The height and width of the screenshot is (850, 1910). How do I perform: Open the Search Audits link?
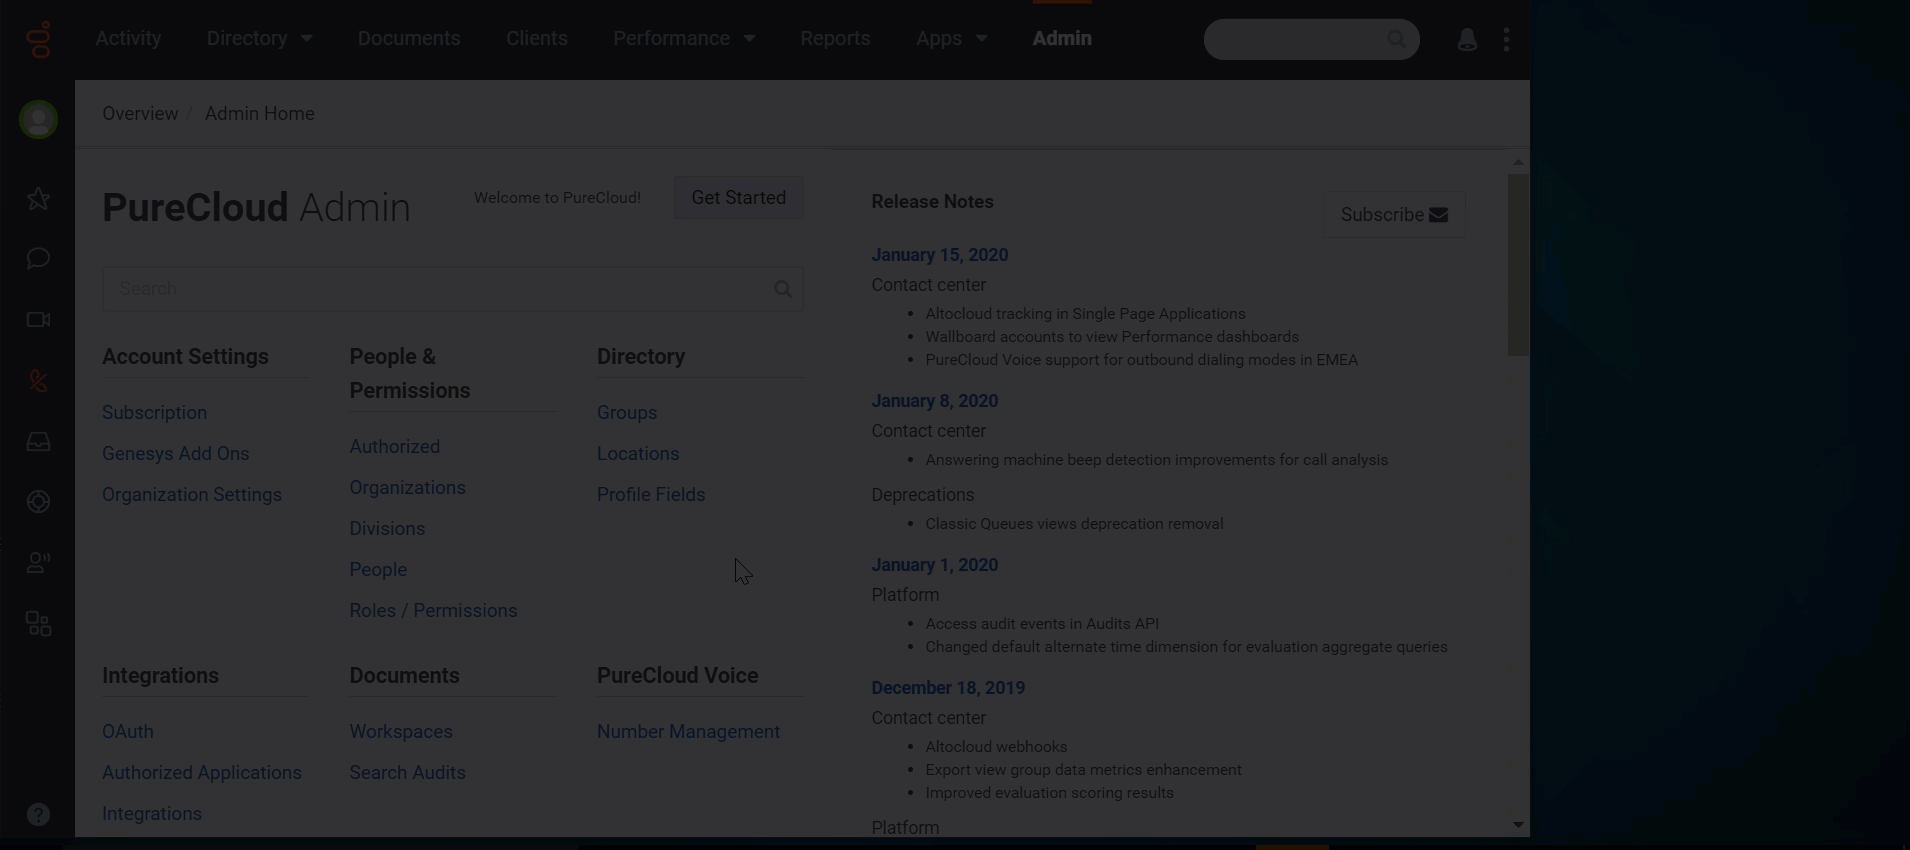(407, 773)
